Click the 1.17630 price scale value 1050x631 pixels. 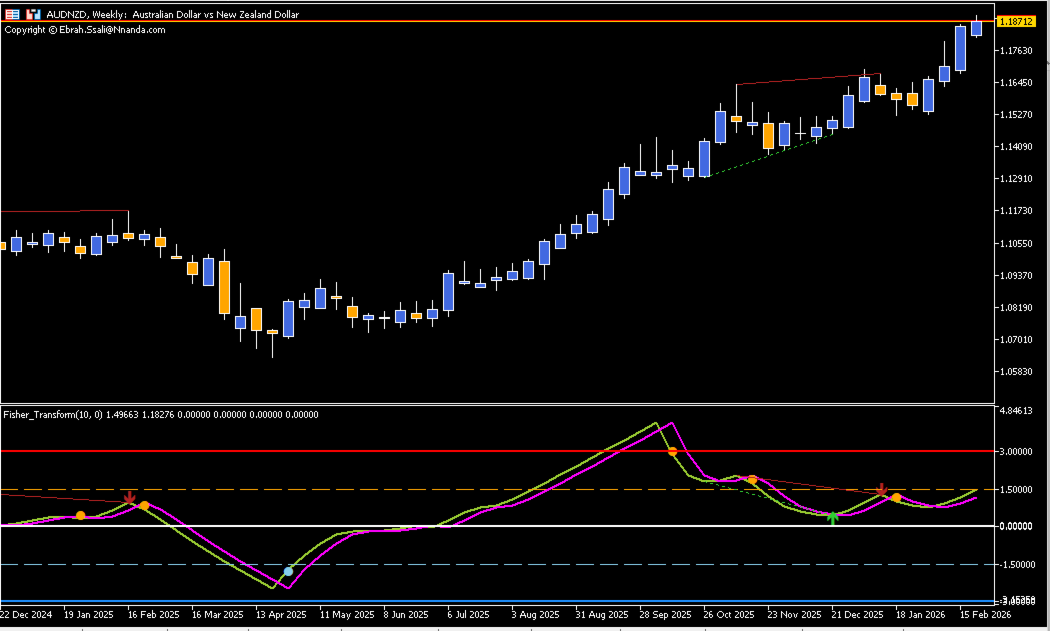pos(1015,51)
